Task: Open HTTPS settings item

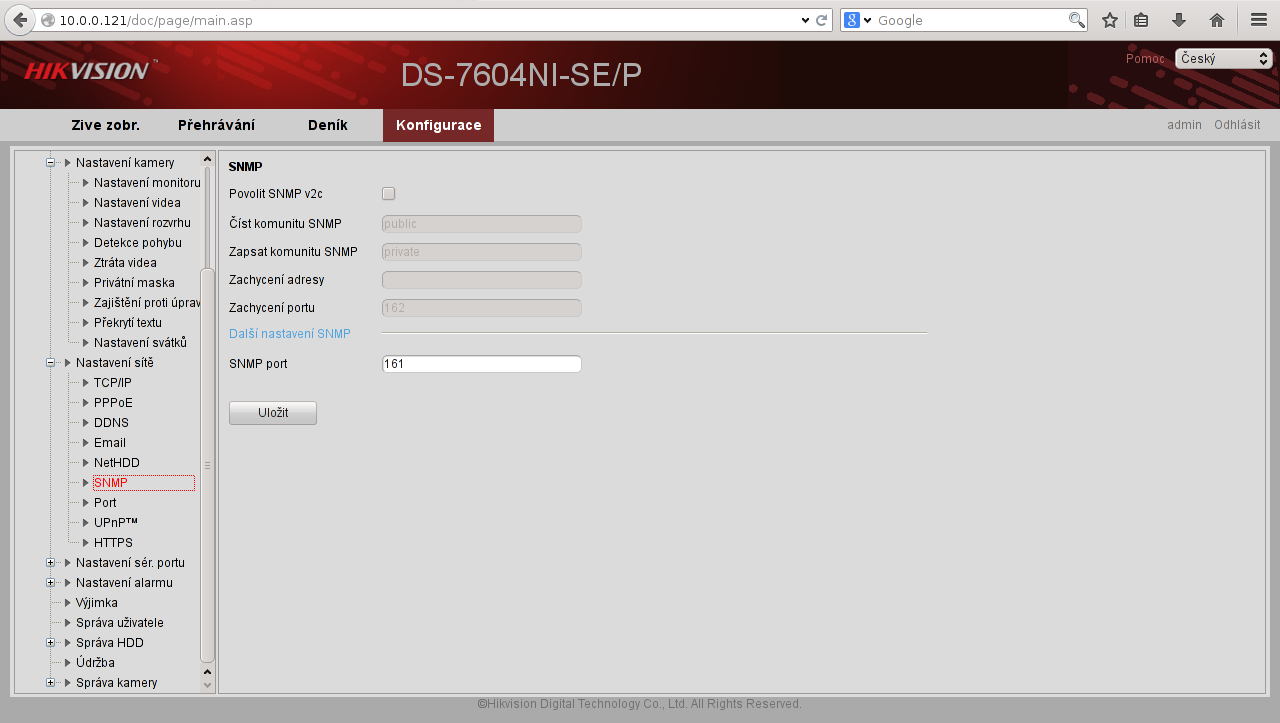Action: point(113,543)
